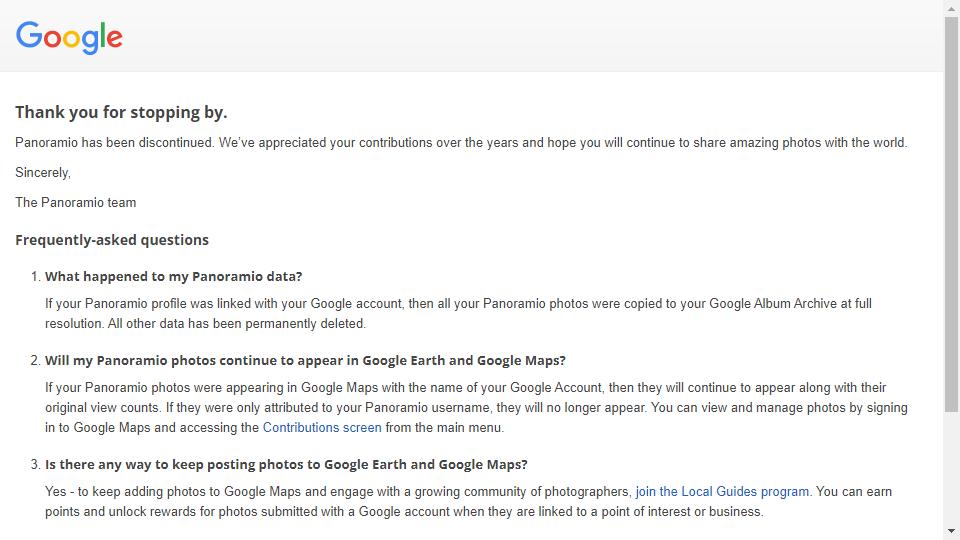The height and width of the screenshot is (540, 960).
Task: Click the answer mentioning original view counts
Action: (476, 408)
